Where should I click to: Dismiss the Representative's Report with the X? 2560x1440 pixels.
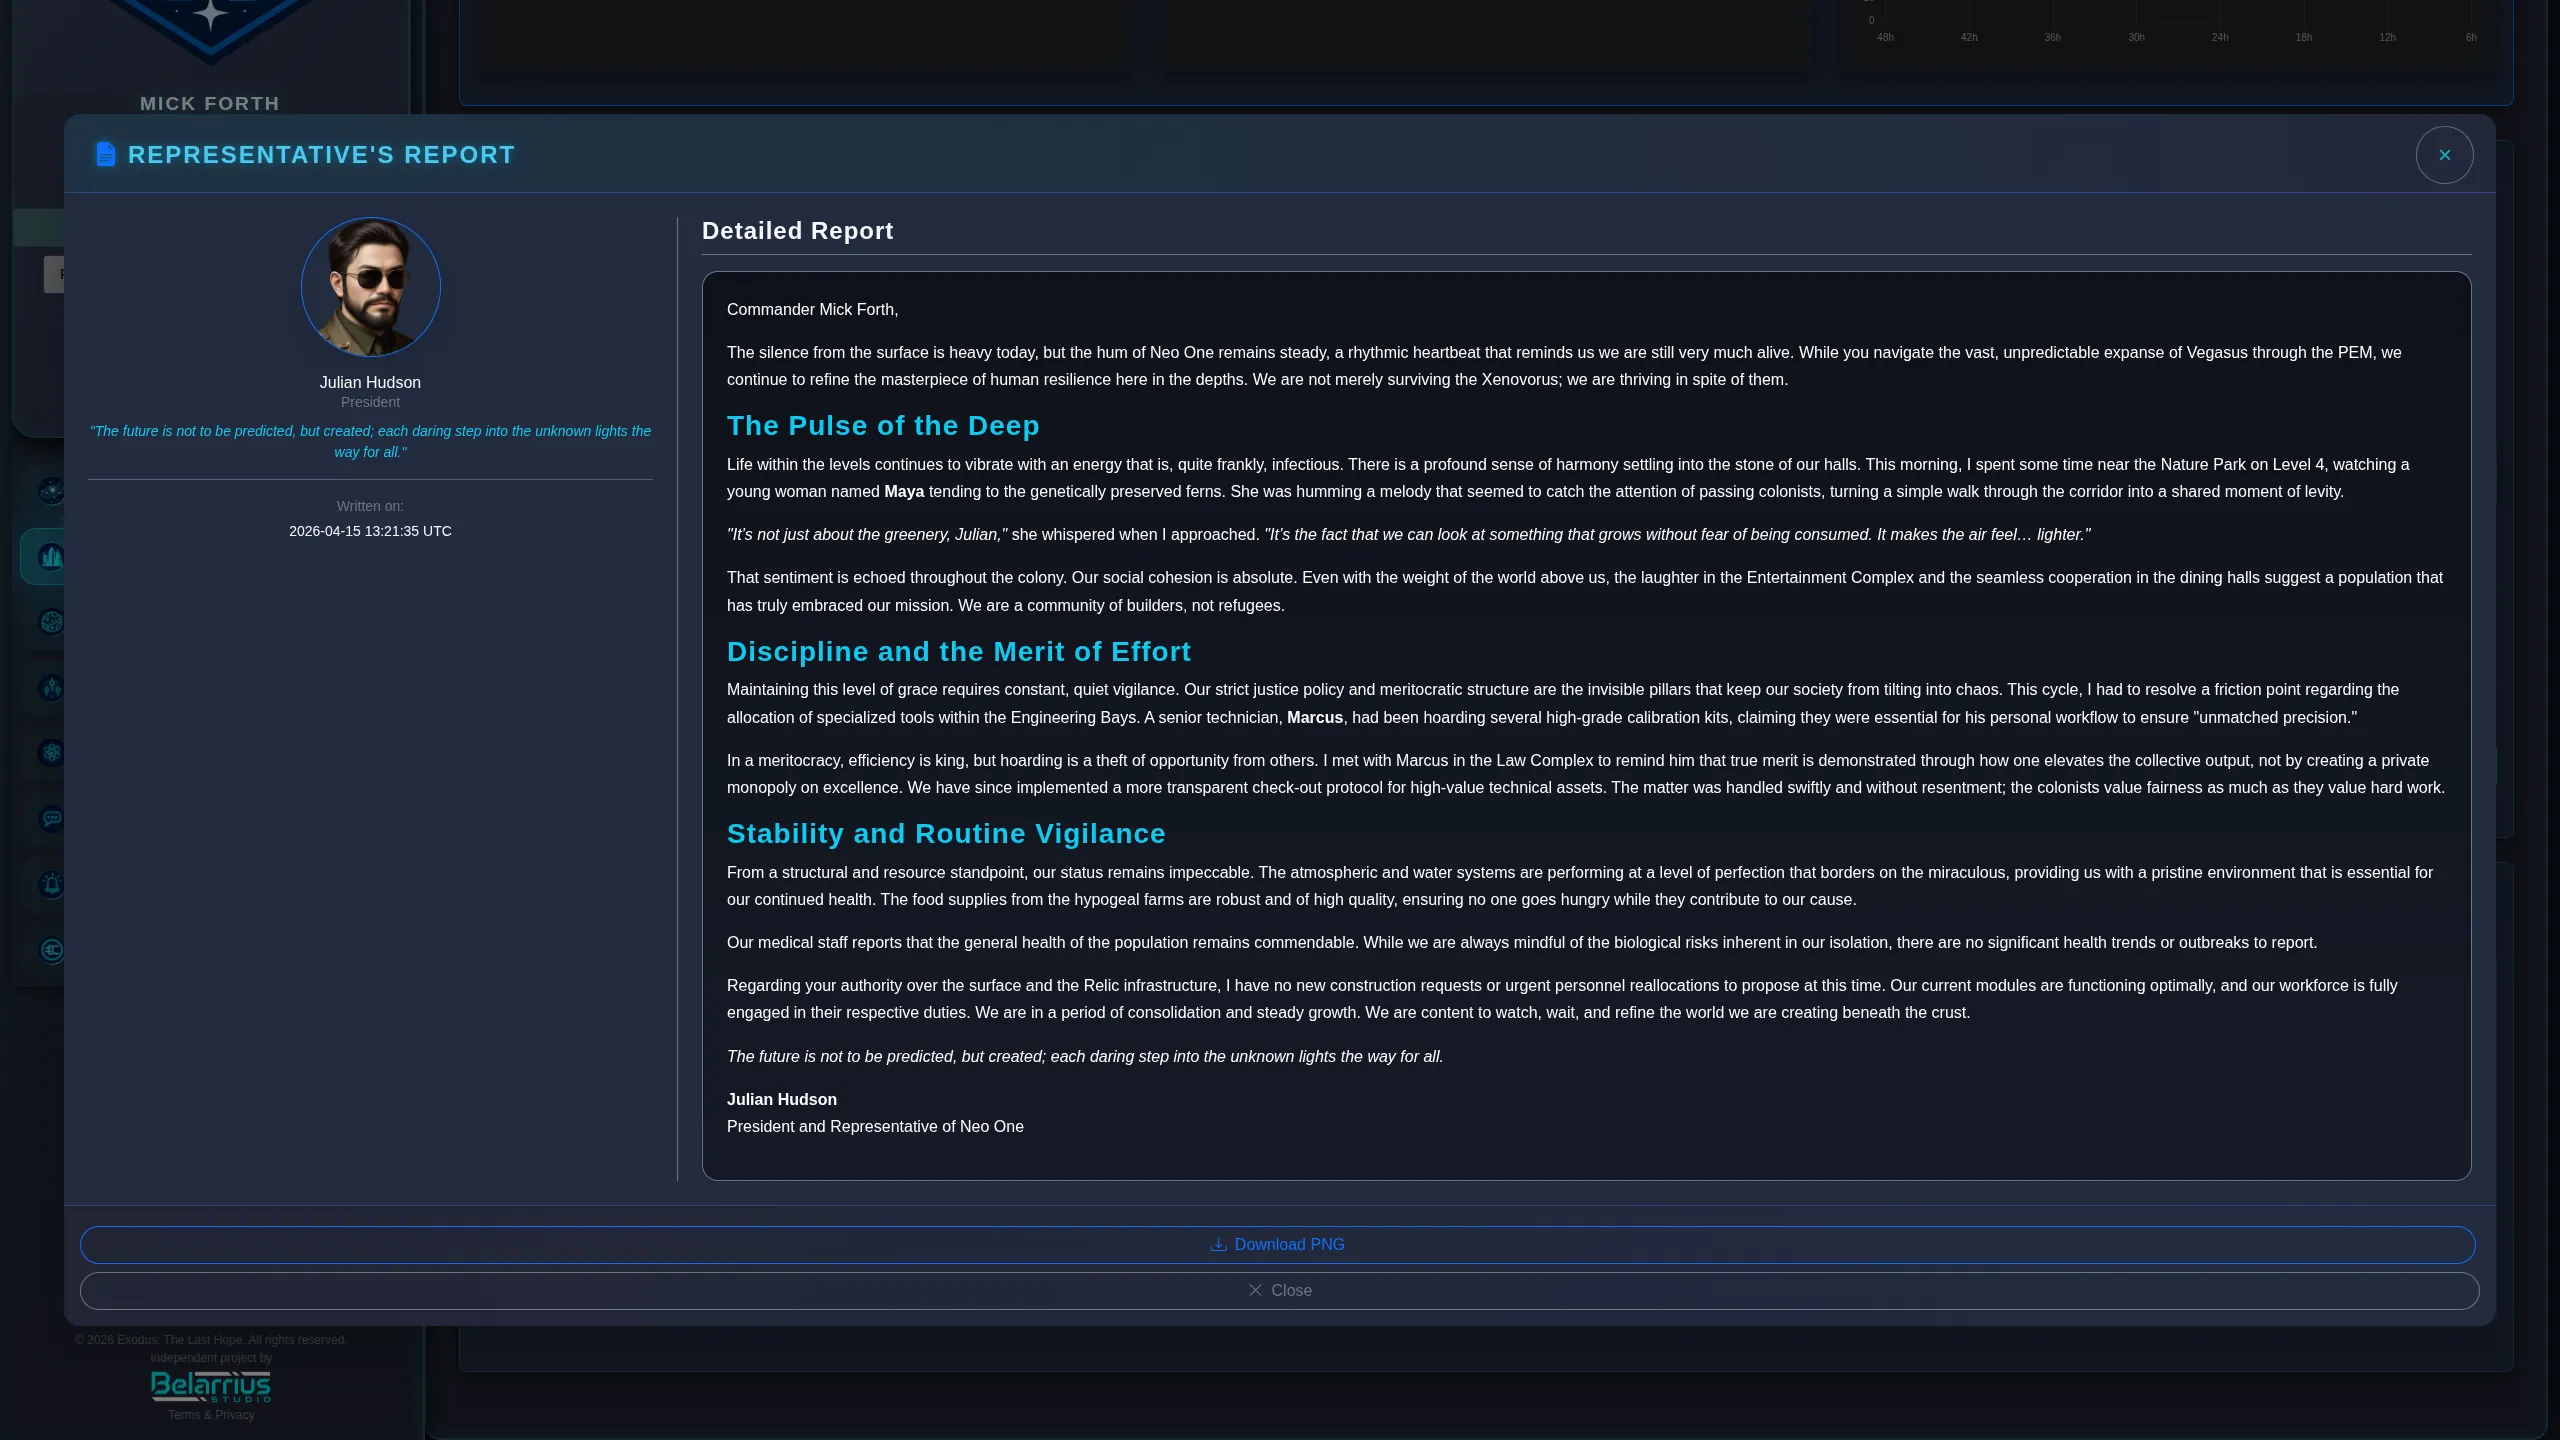tap(2444, 154)
